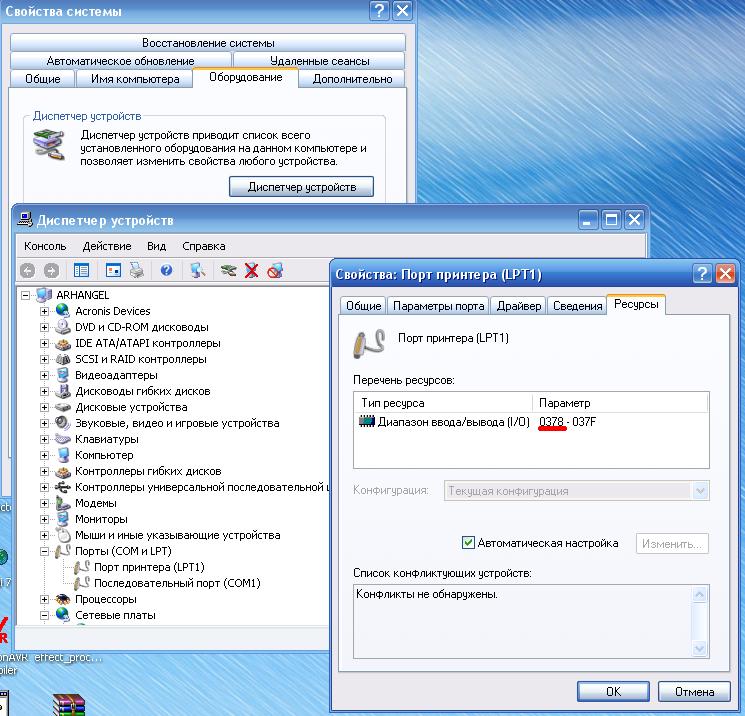Uncheck the Автоматическая настройка checkbox
The width and height of the screenshot is (745, 716).
click(x=468, y=543)
